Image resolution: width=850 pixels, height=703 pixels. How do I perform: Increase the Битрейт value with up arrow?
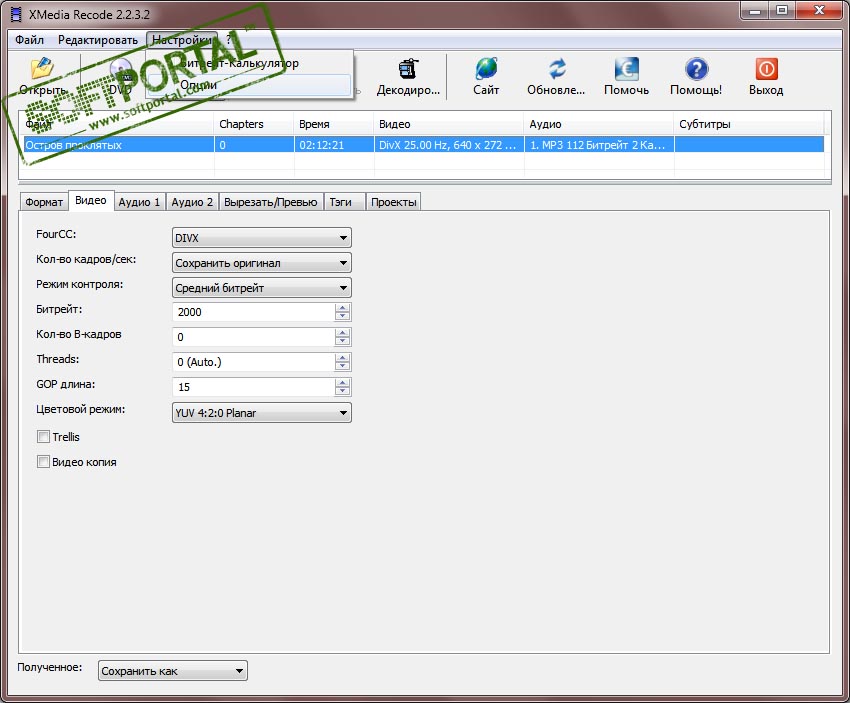click(343, 308)
